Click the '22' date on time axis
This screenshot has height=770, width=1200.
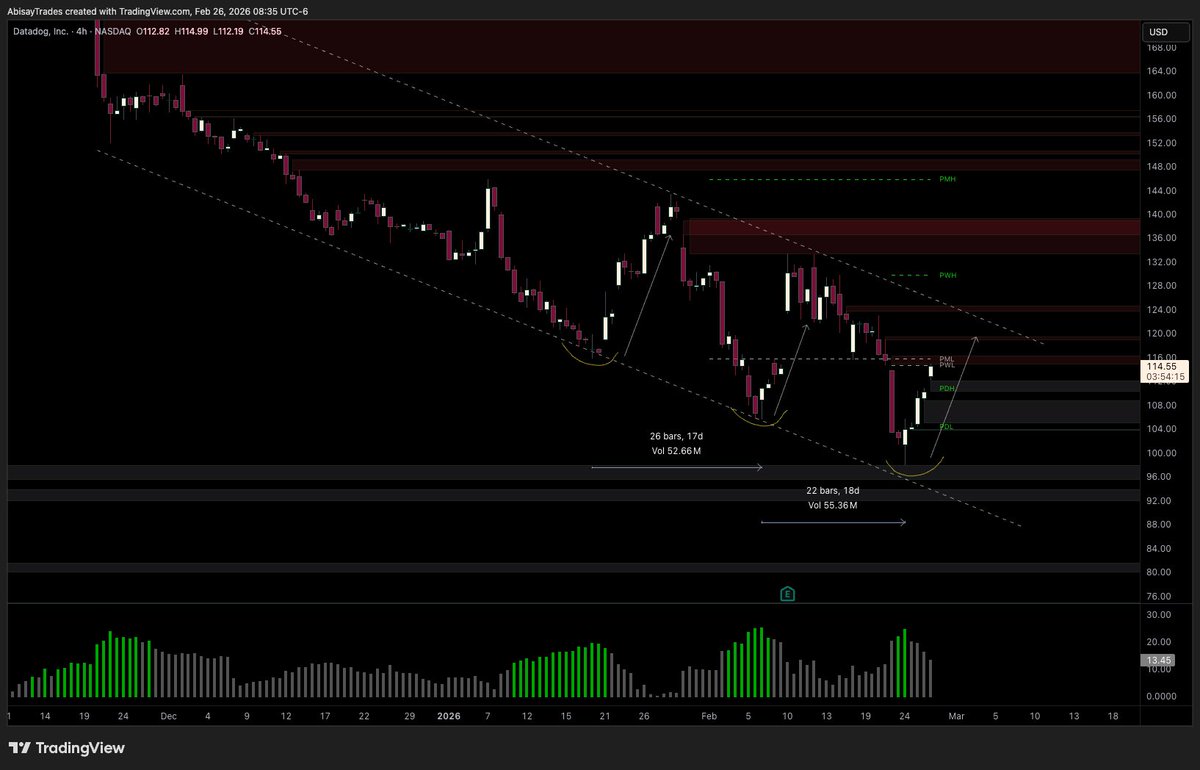364,716
